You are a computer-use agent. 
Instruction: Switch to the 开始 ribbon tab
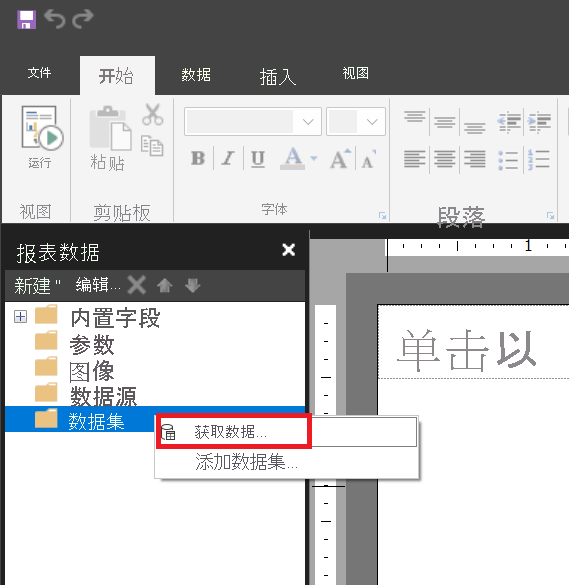[117, 76]
